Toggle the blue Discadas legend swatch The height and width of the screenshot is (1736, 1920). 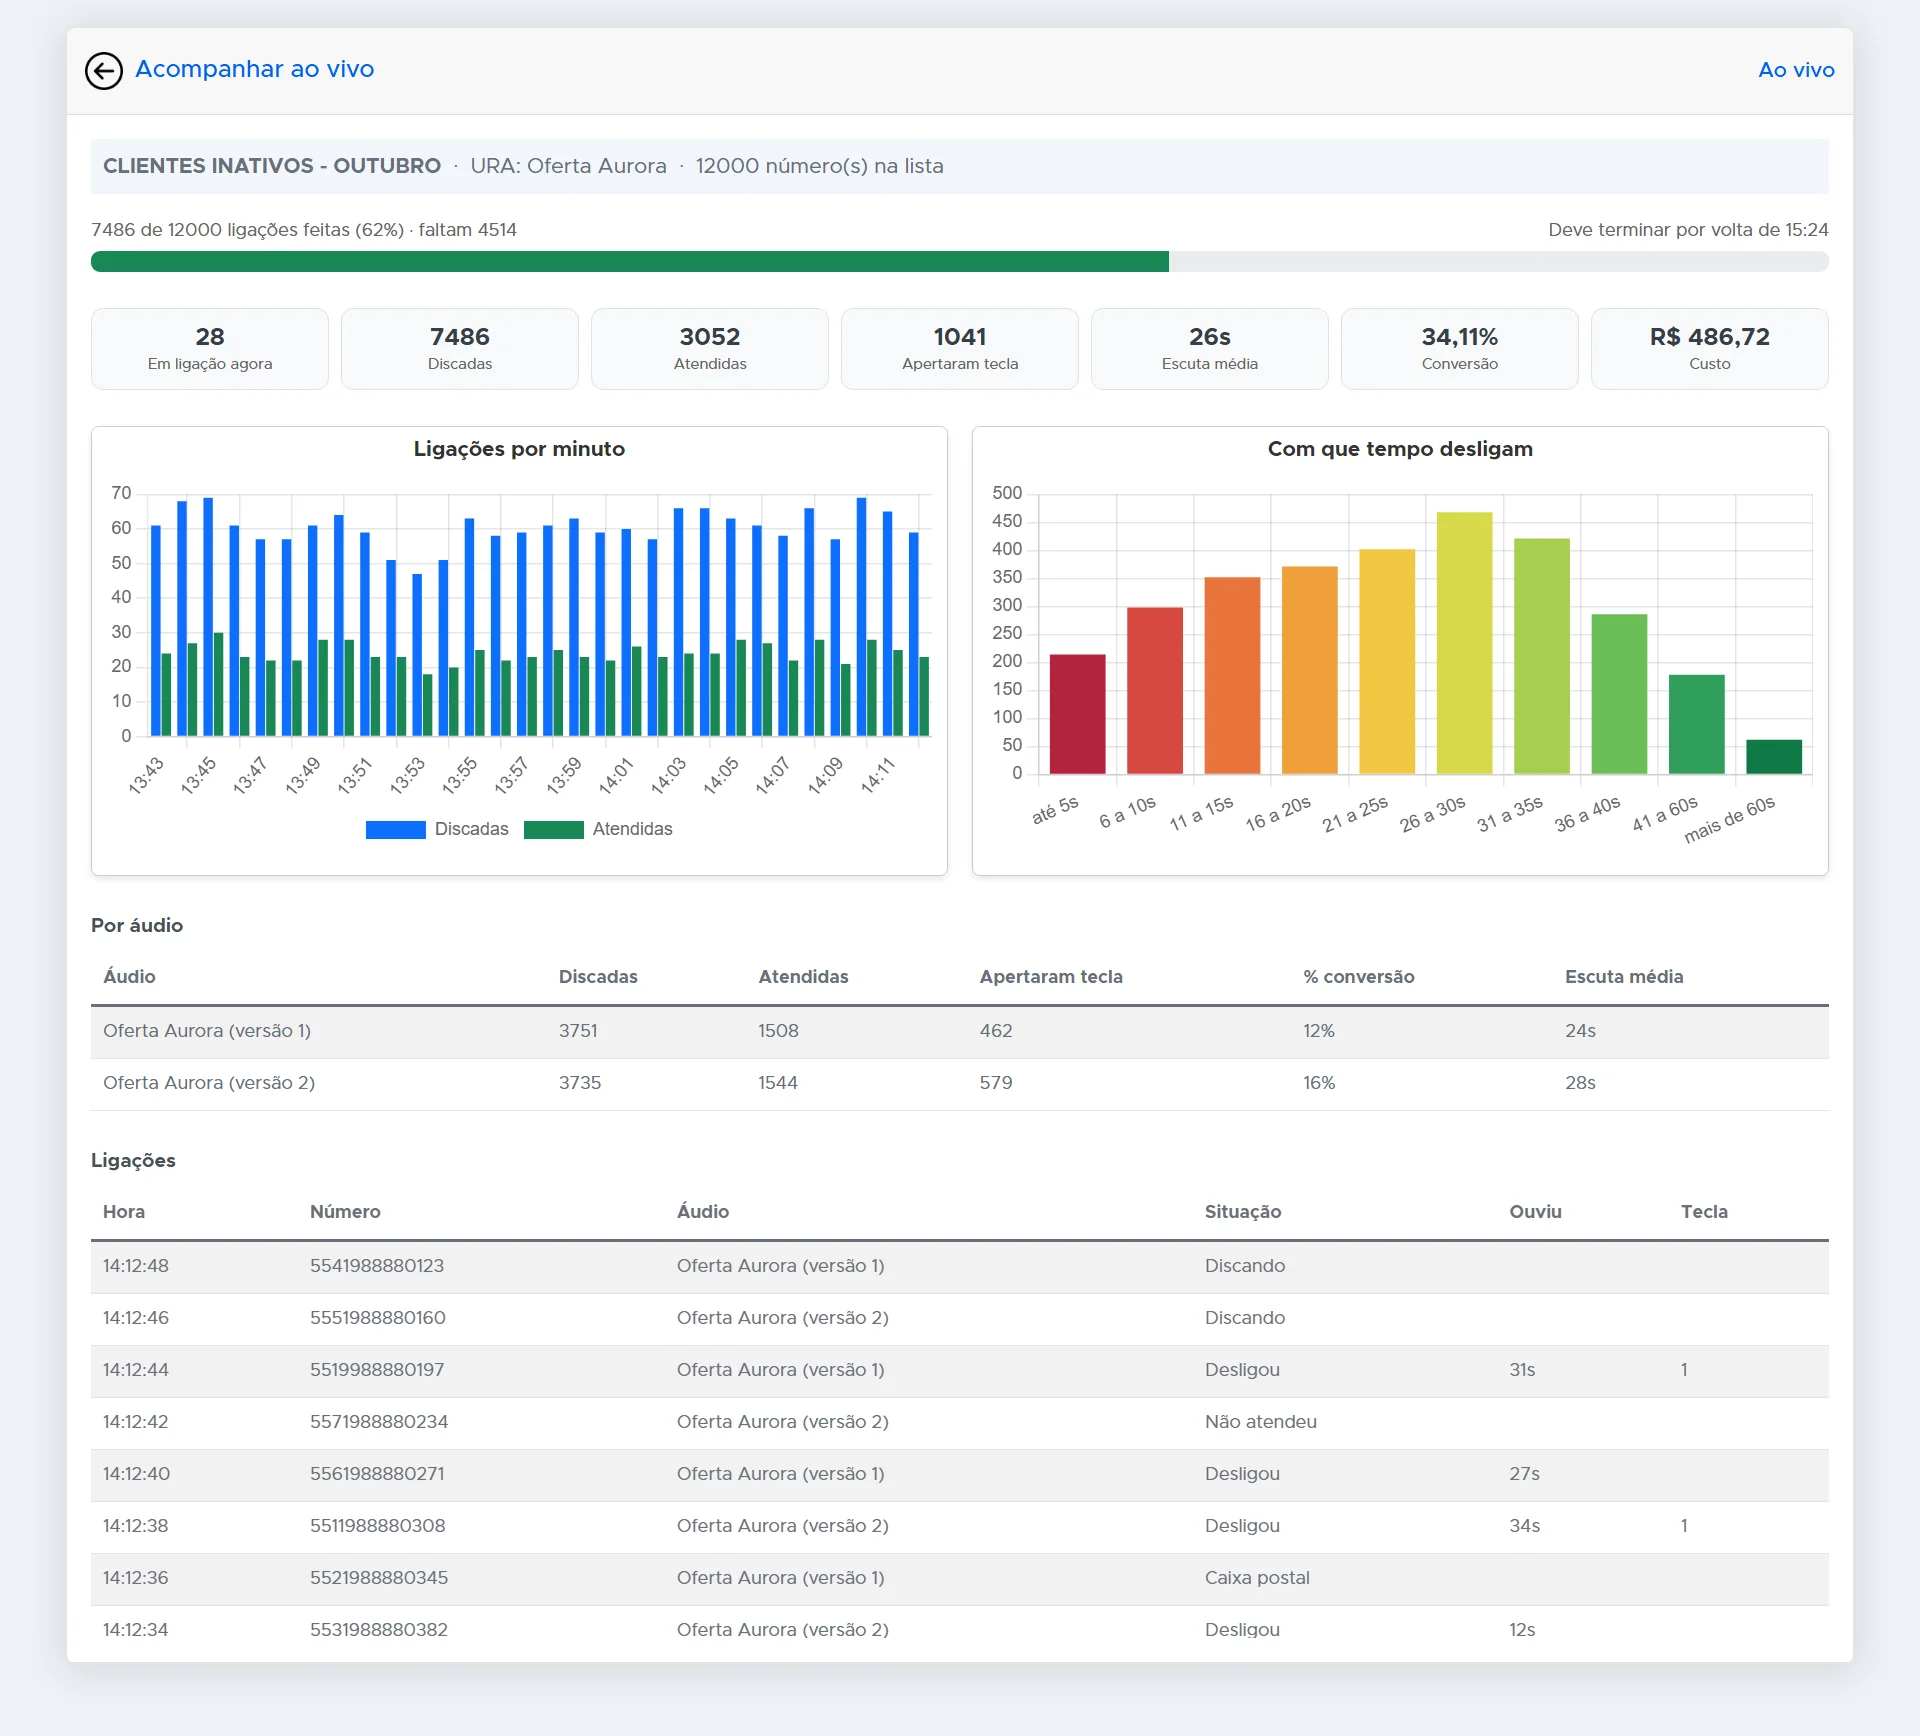396,829
